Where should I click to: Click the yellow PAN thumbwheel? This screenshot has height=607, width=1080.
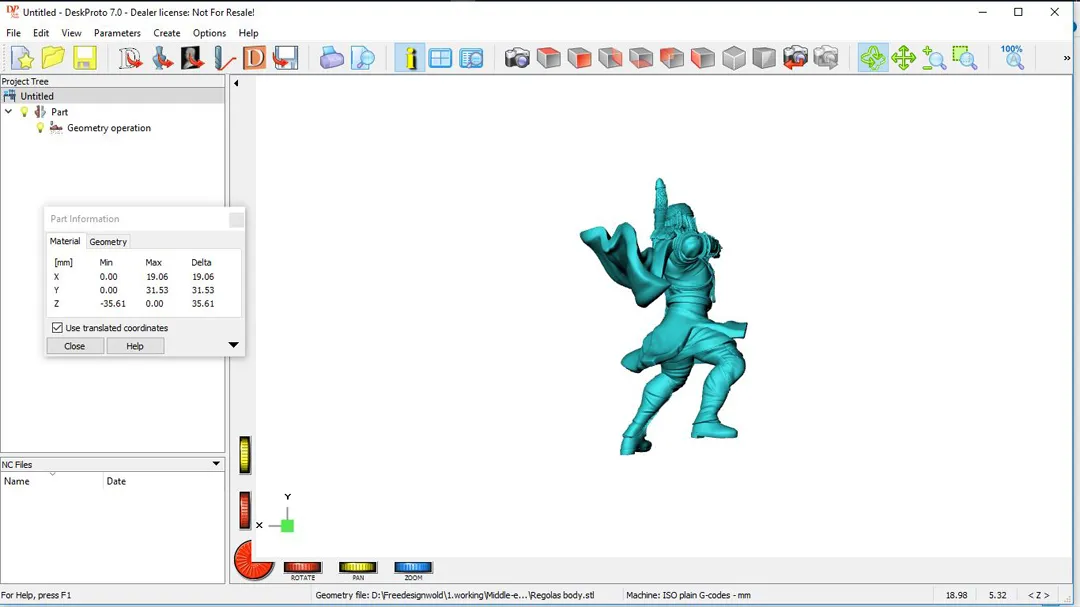[357, 567]
